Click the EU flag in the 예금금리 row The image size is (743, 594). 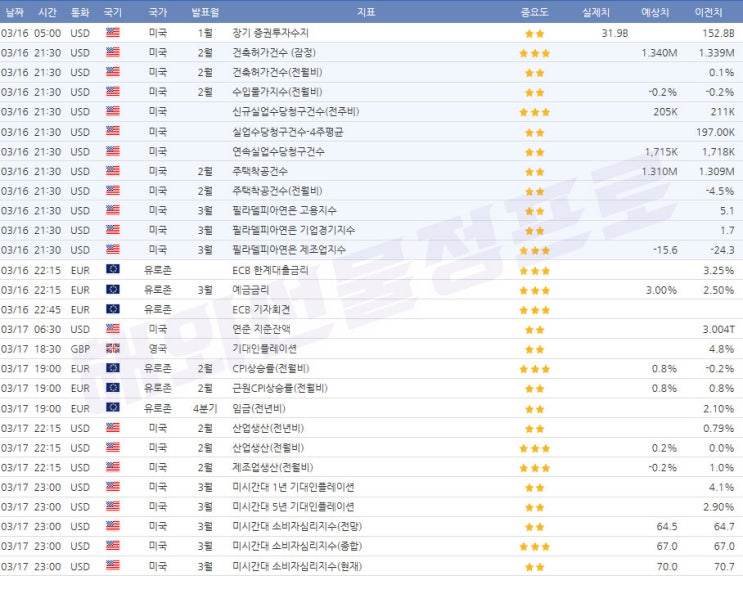[113, 289]
